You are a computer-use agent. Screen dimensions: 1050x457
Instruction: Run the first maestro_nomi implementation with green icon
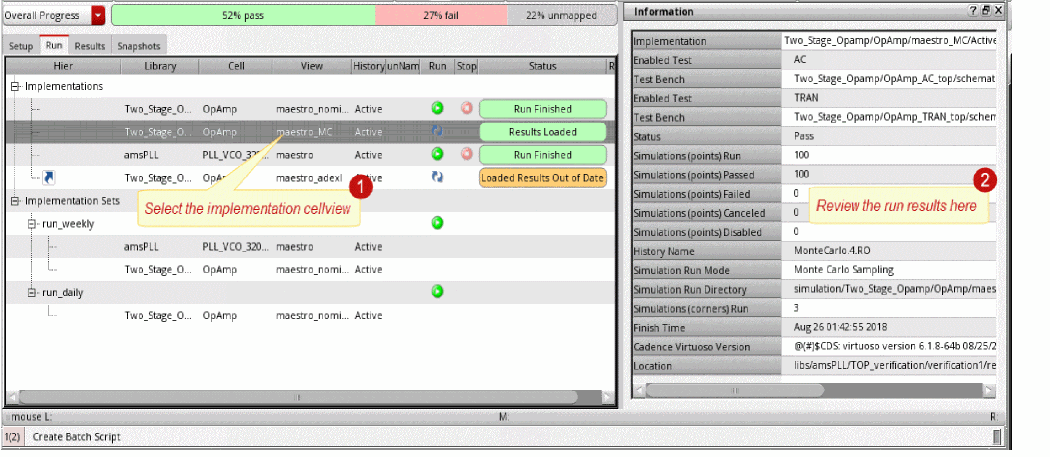pos(437,109)
